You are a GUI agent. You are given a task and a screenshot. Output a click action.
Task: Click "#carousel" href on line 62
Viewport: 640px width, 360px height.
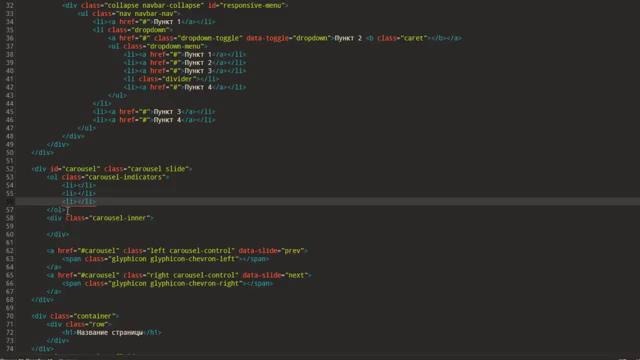(x=98, y=250)
